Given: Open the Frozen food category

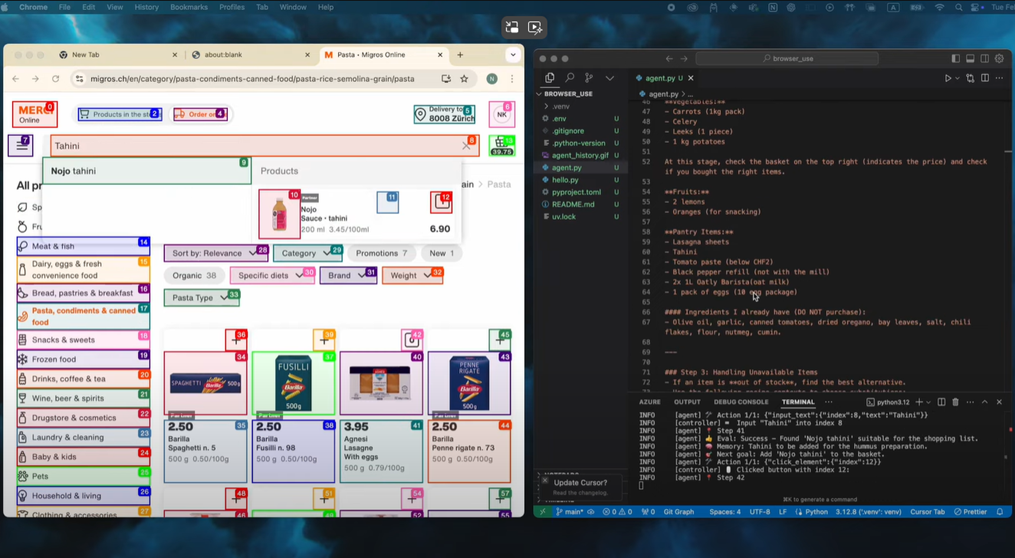Looking at the screenshot, I should click(84, 359).
